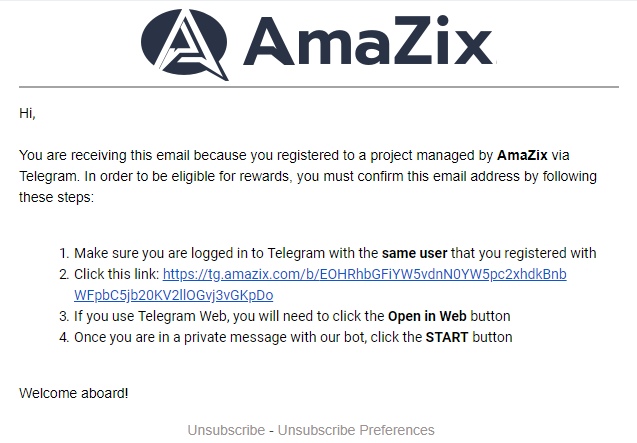Click the "Hi," greeting text

tap(27, 113)
